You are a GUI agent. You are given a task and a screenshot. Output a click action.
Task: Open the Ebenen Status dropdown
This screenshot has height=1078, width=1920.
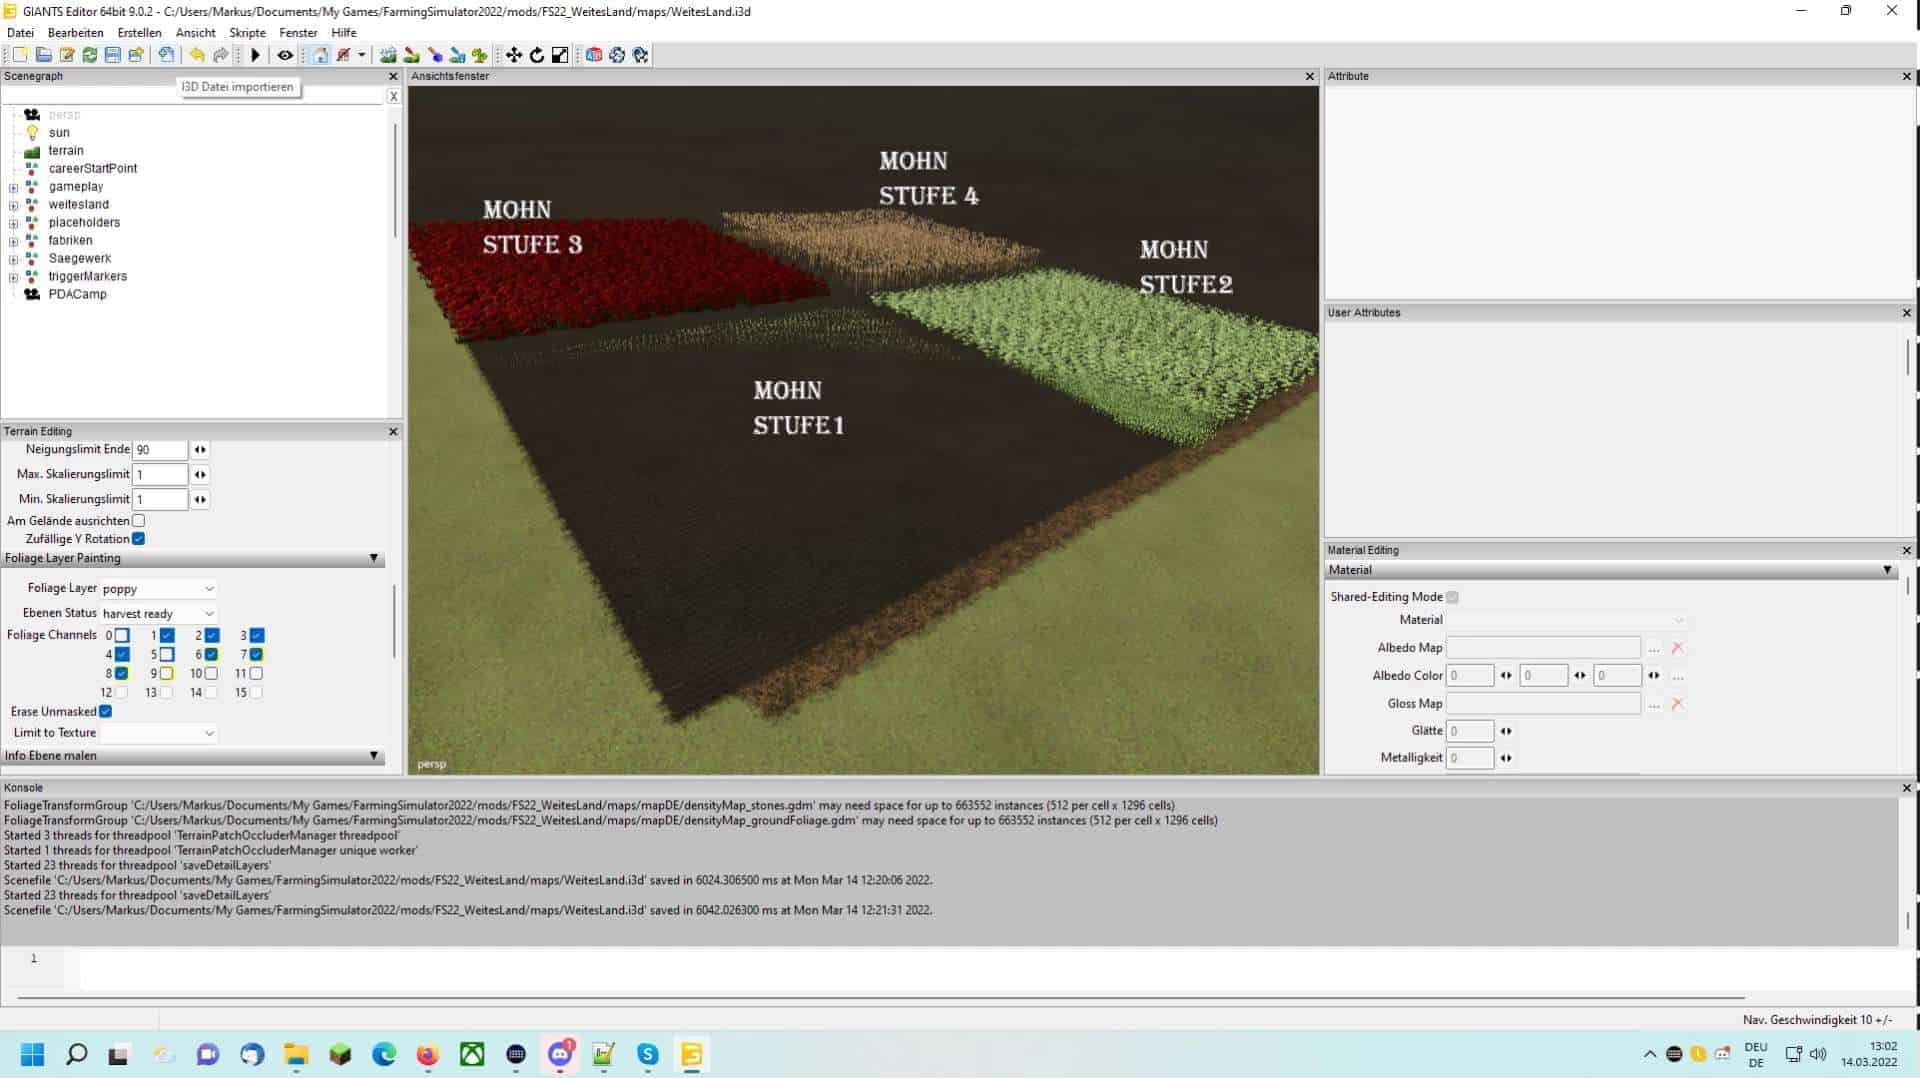(159, 614)
